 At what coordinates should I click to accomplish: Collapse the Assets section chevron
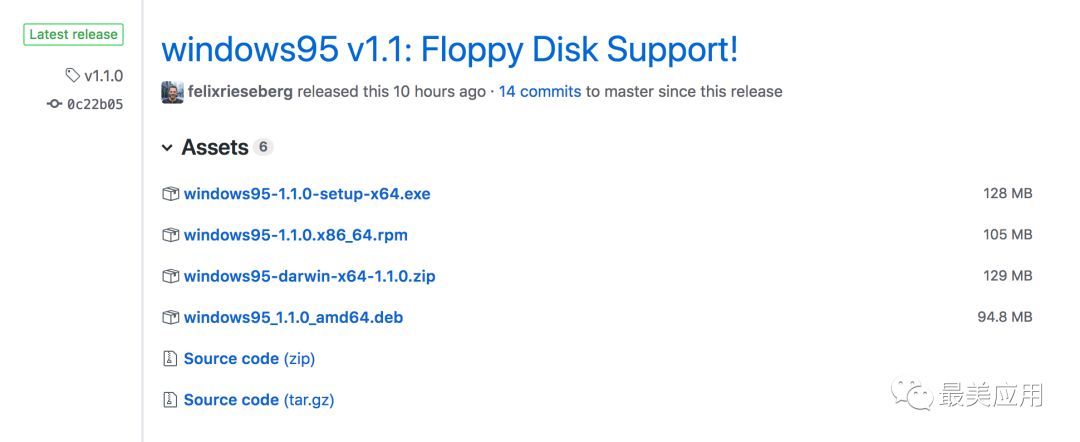[x=167, y=148]
